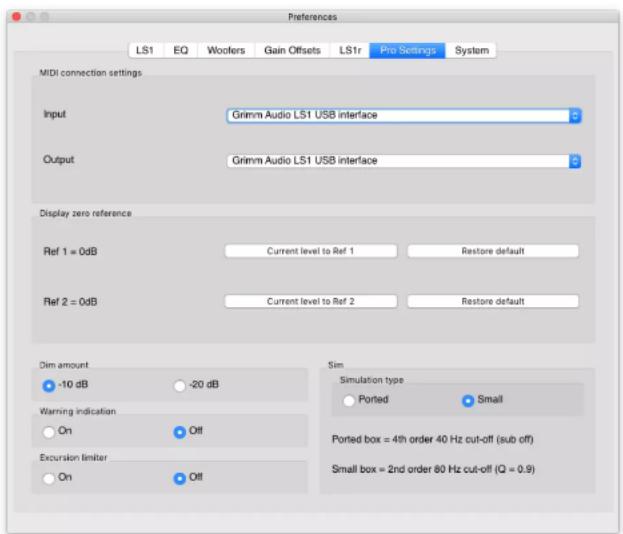Viewport: 623px width, 534px height.
Task: Restore default for Ref 2
Action: pos(493,301)
